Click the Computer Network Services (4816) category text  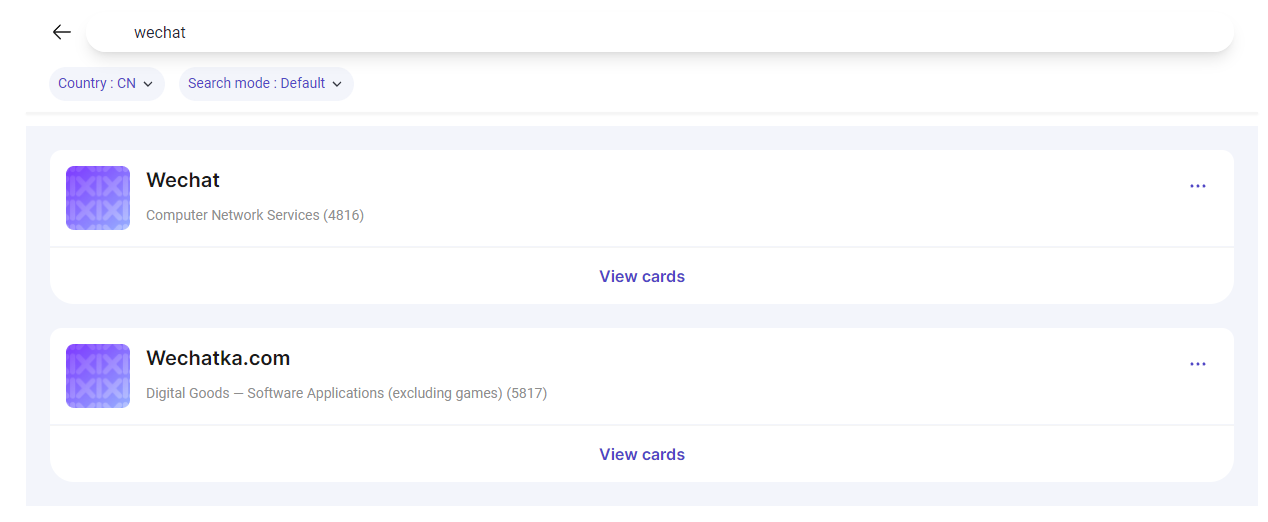pyautogui.click(x=255, y=215)
